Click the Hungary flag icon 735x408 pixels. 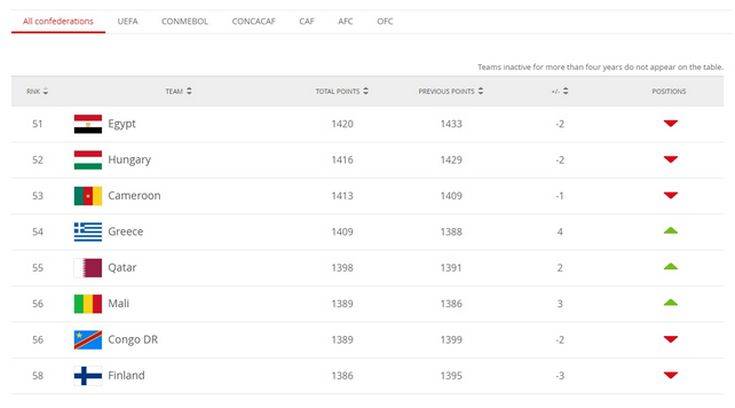[x=88, y=160]
